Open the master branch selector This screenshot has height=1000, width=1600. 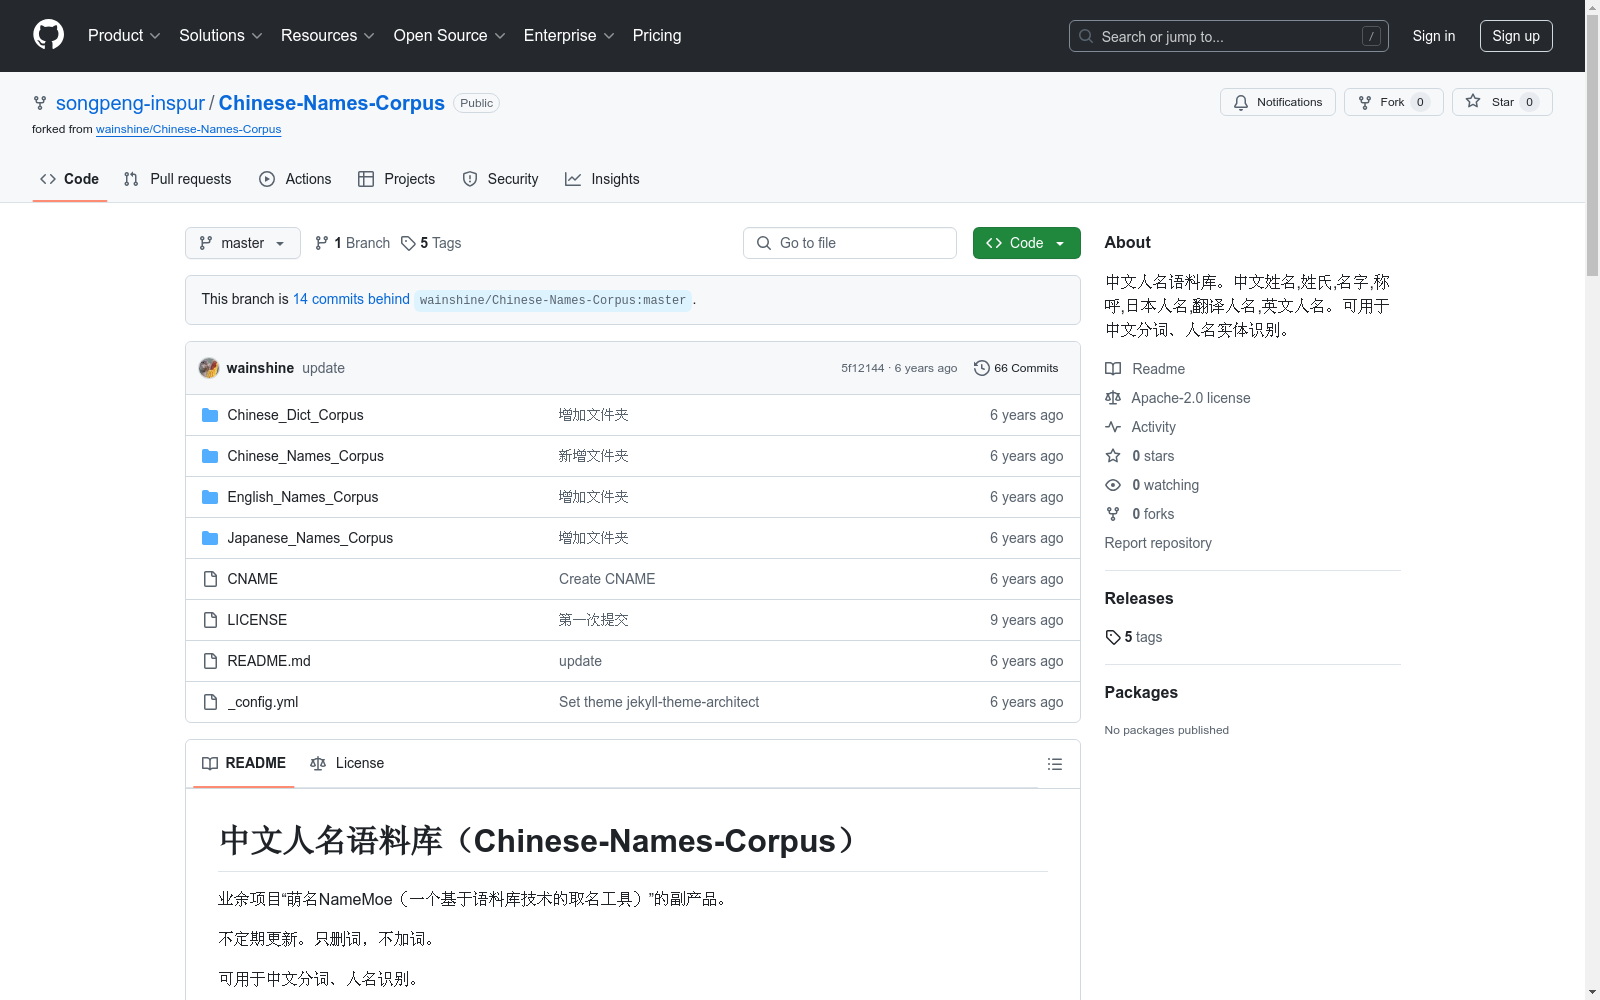pyautogui.click(x=243, y=243)
